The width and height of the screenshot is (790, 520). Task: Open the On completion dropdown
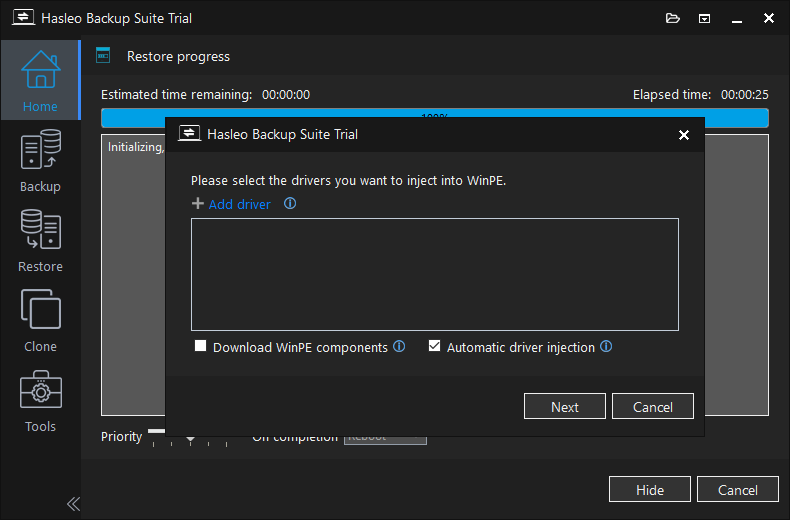385,440
